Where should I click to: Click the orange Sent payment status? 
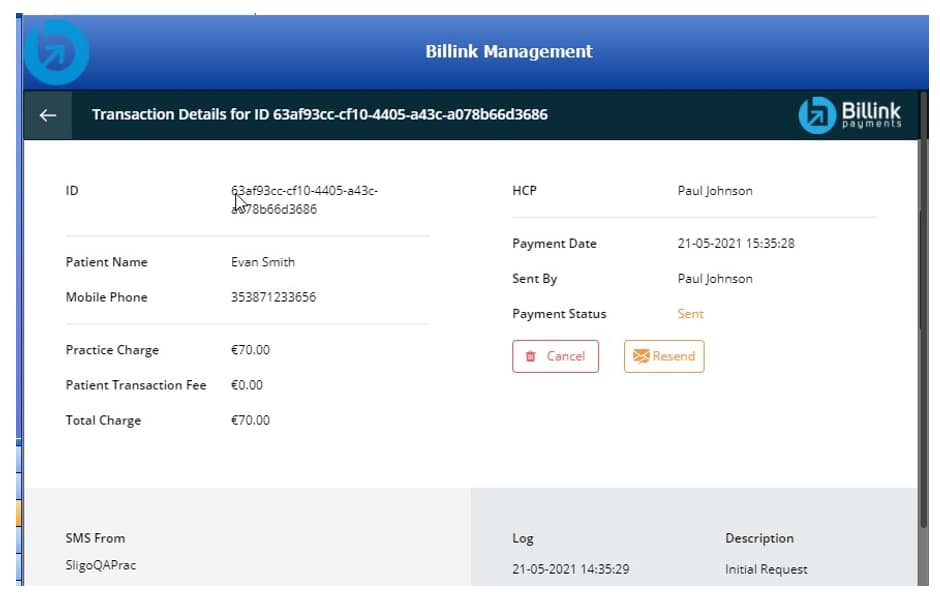(x=690, y=314)
